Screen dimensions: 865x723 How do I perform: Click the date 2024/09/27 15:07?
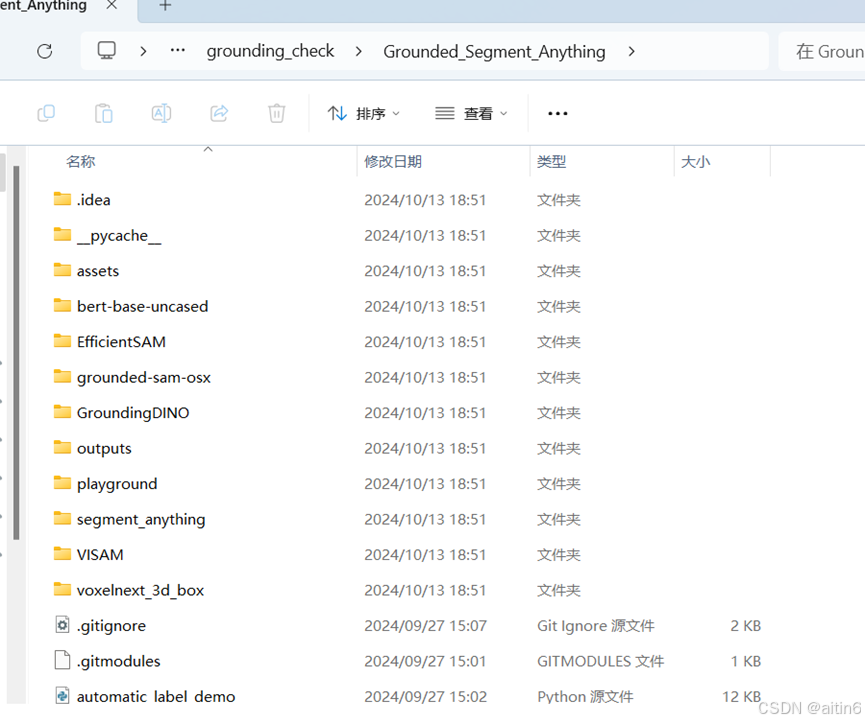point(425,626)
